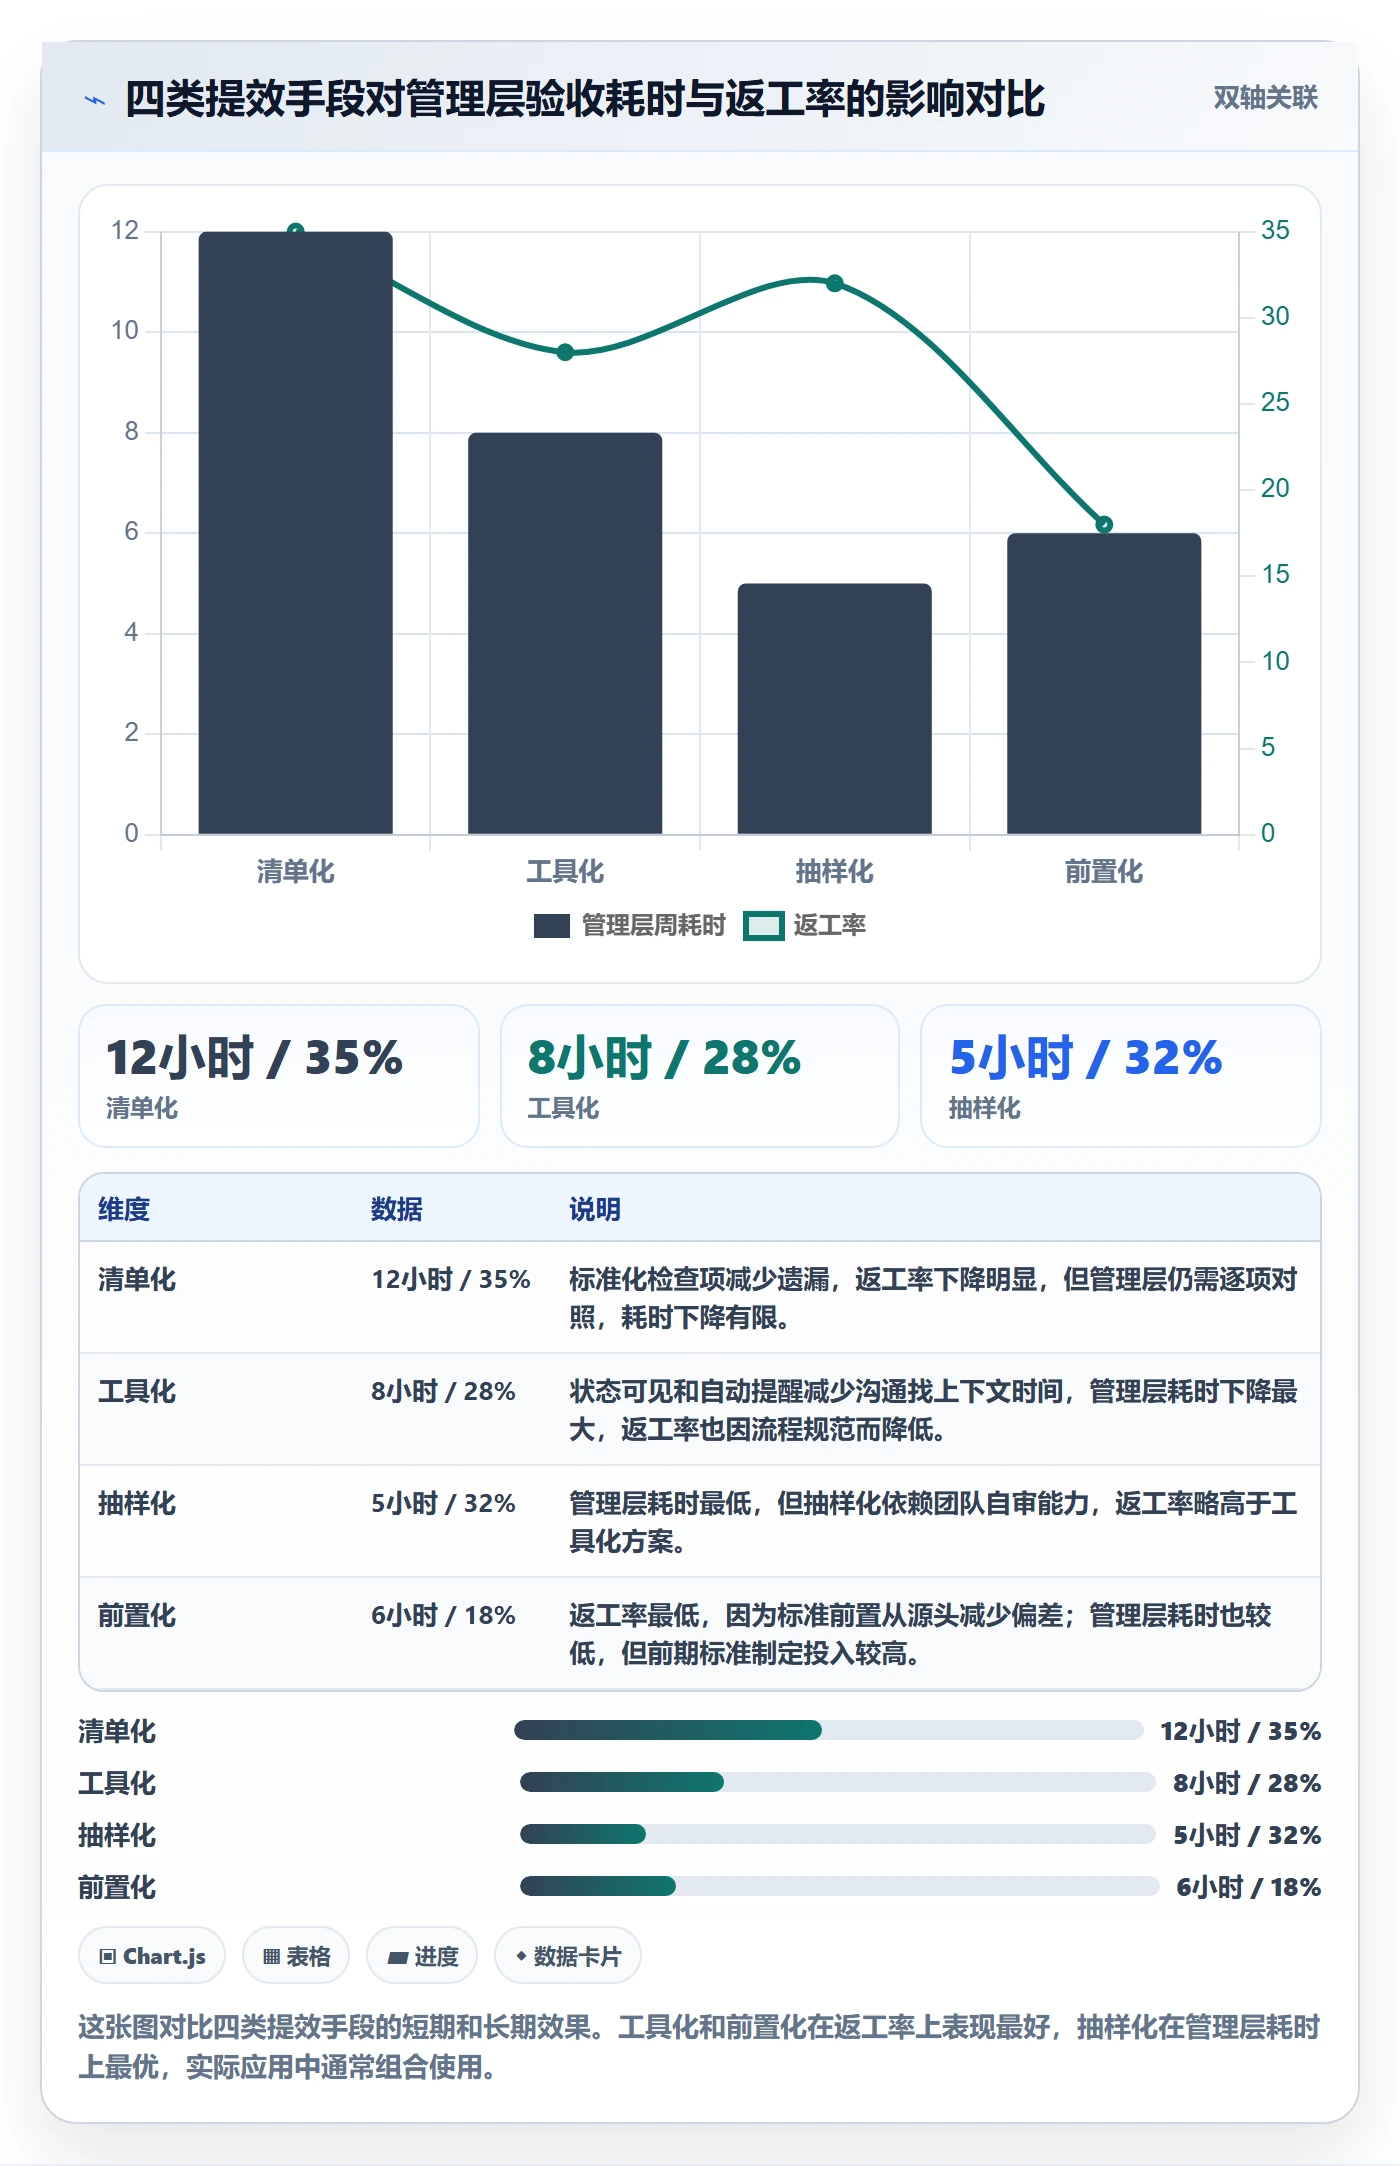Select the 8小时 / 28% data card

click(x=700, y=1076)
